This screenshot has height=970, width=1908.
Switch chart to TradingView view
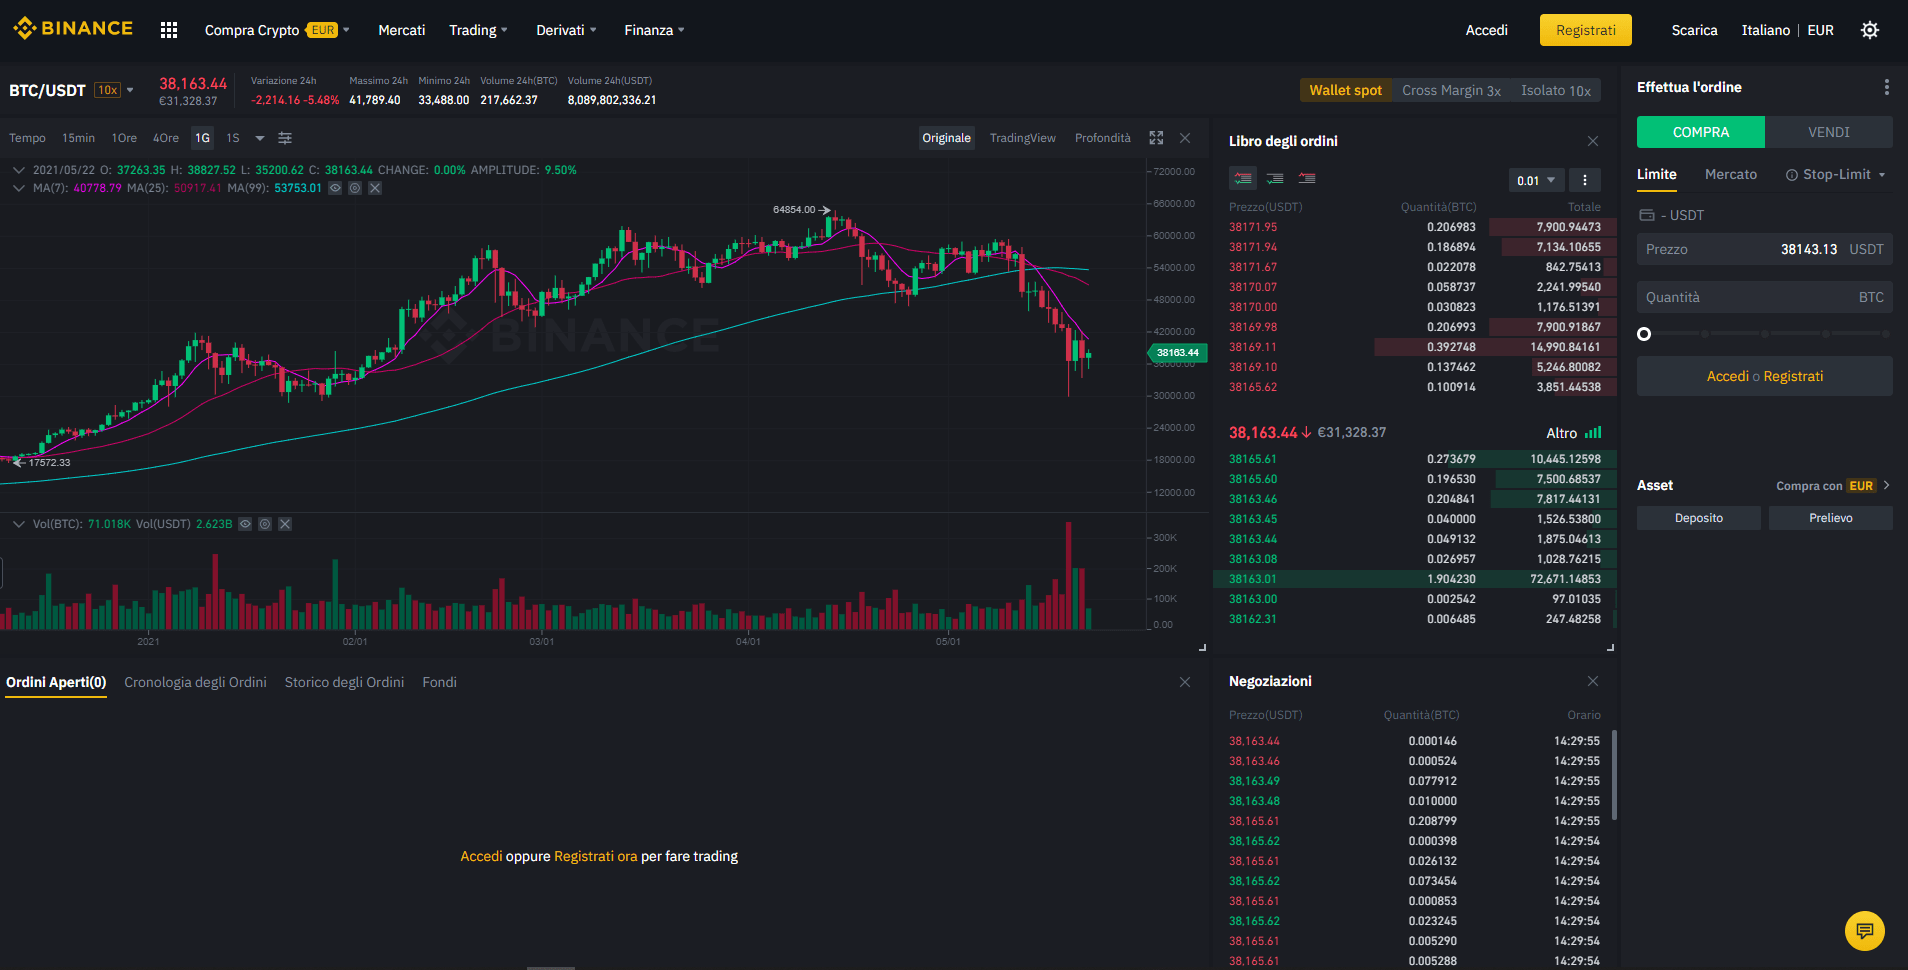pyautogui.click(x=1022, y=138)
